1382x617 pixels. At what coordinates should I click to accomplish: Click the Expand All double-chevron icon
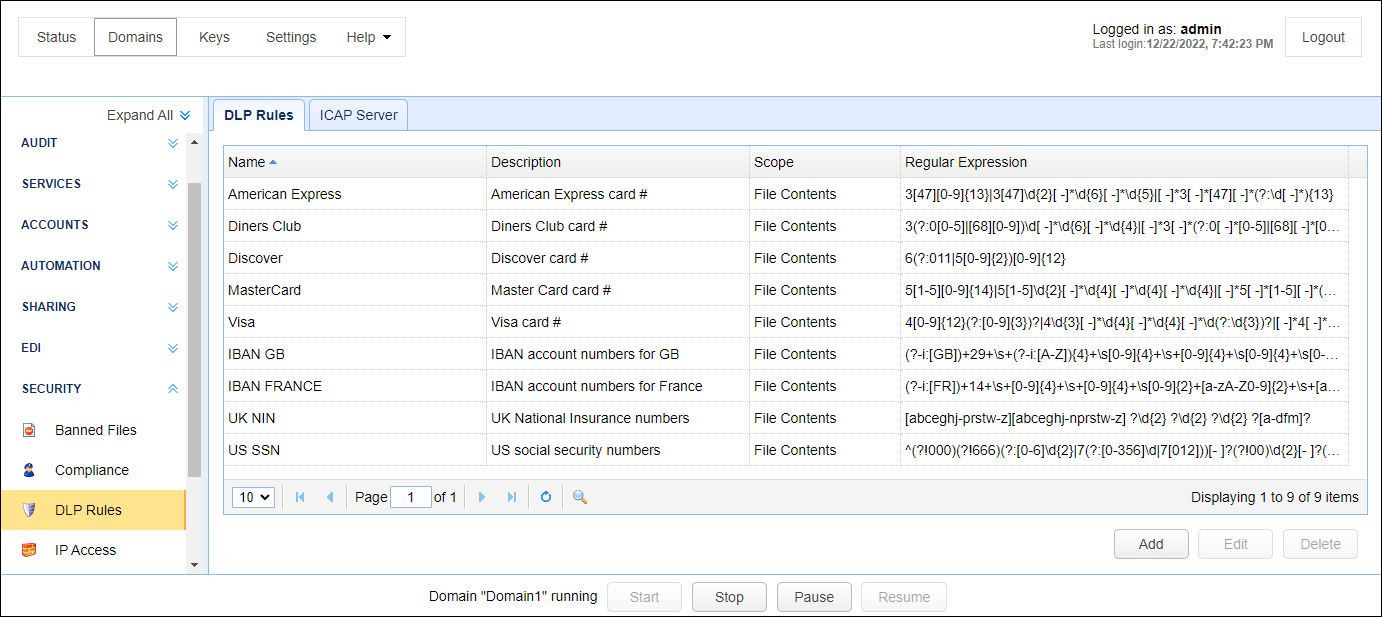185,116
